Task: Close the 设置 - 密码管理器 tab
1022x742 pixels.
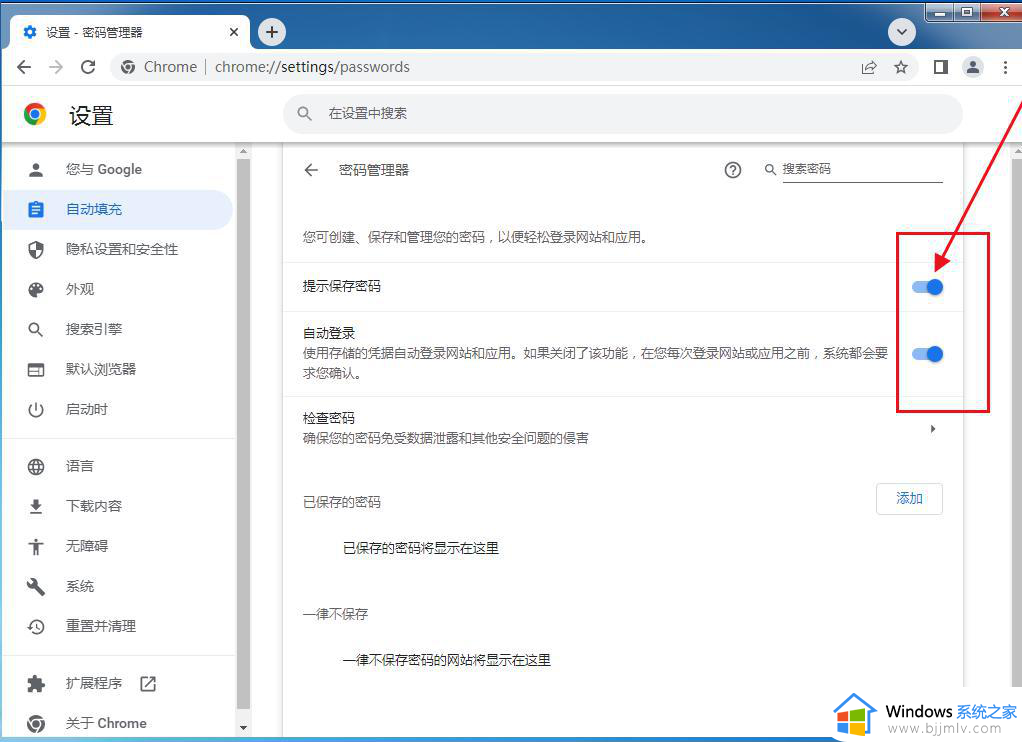Action: click(234, 32)
